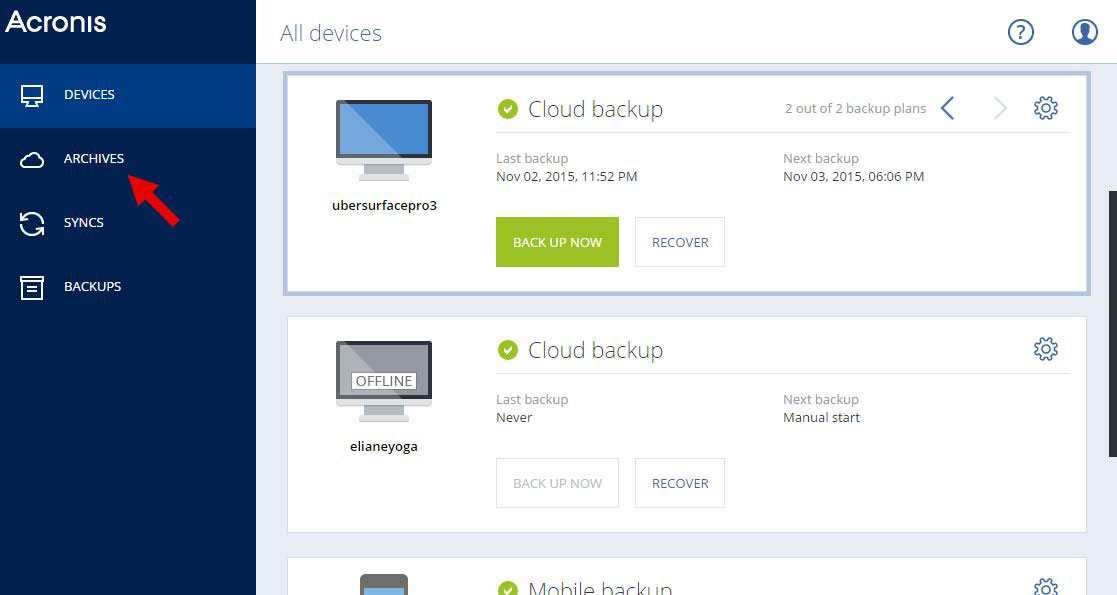Screen dimensions: 1117x595
Task: Click the 'Nov 03, 2015, 06:06 PM' value
Action: tap(853, 177)
